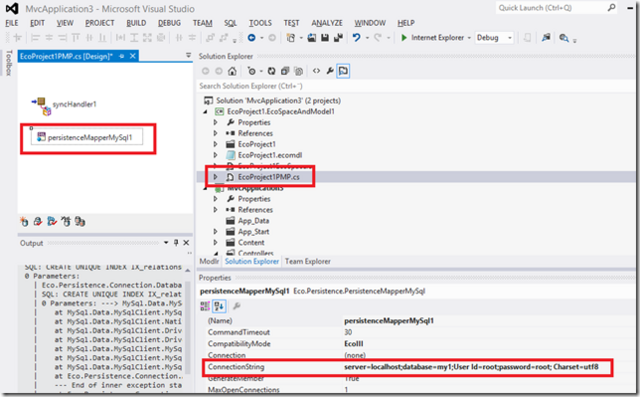Toggle Categorized view in Properties panel
The image size is (640, 397).
pyautogui.click(x=205, y=306)
